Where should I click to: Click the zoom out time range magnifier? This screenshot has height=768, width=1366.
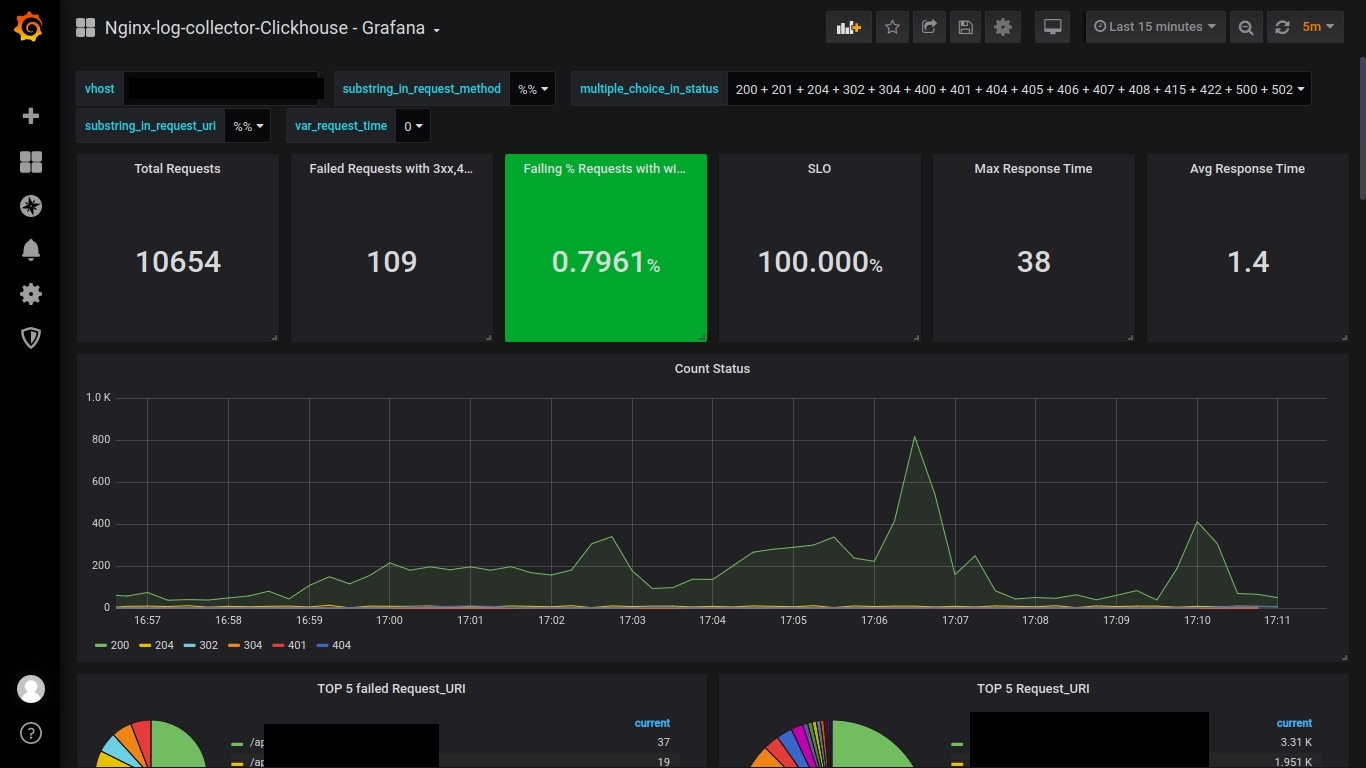[1246, 27]
